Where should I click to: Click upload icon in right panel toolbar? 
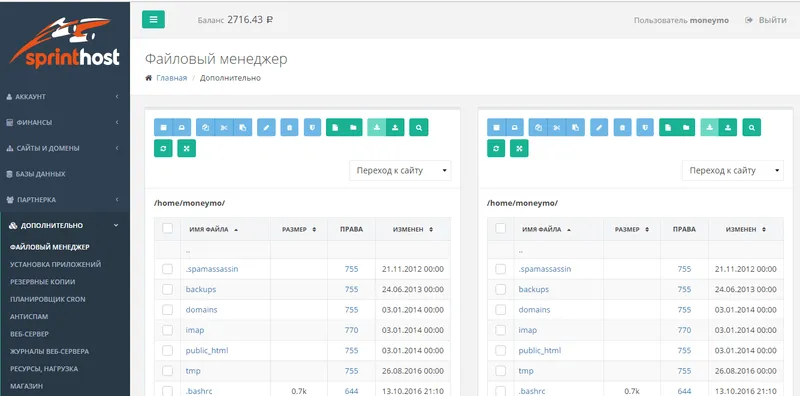(728, 127)
